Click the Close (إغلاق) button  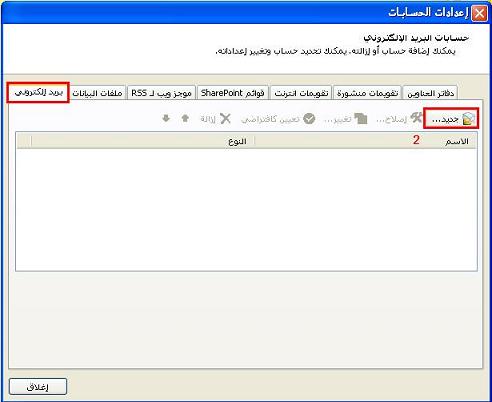[x=38, y=387]
